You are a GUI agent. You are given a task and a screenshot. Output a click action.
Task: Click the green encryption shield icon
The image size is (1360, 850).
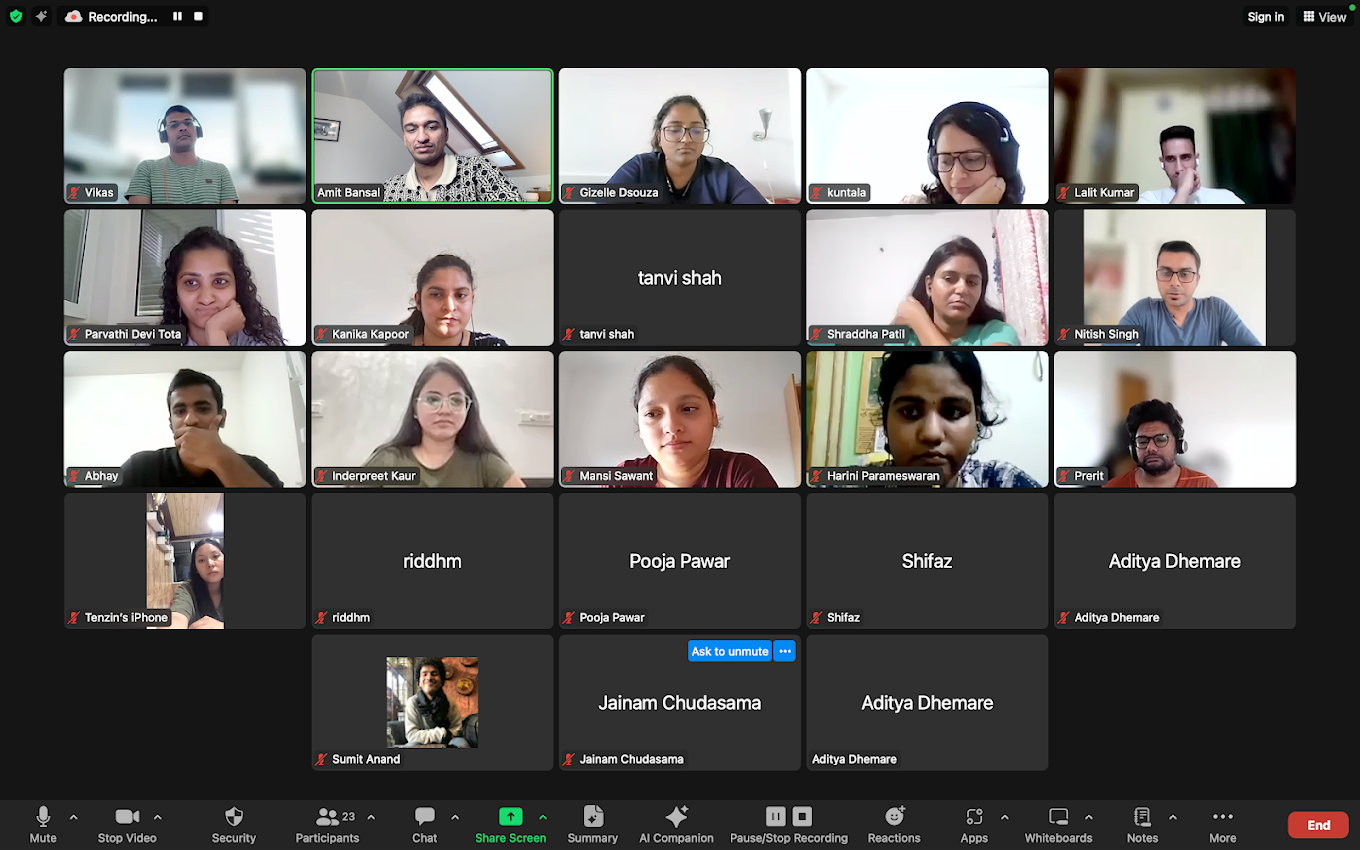(x=16, y=16)
